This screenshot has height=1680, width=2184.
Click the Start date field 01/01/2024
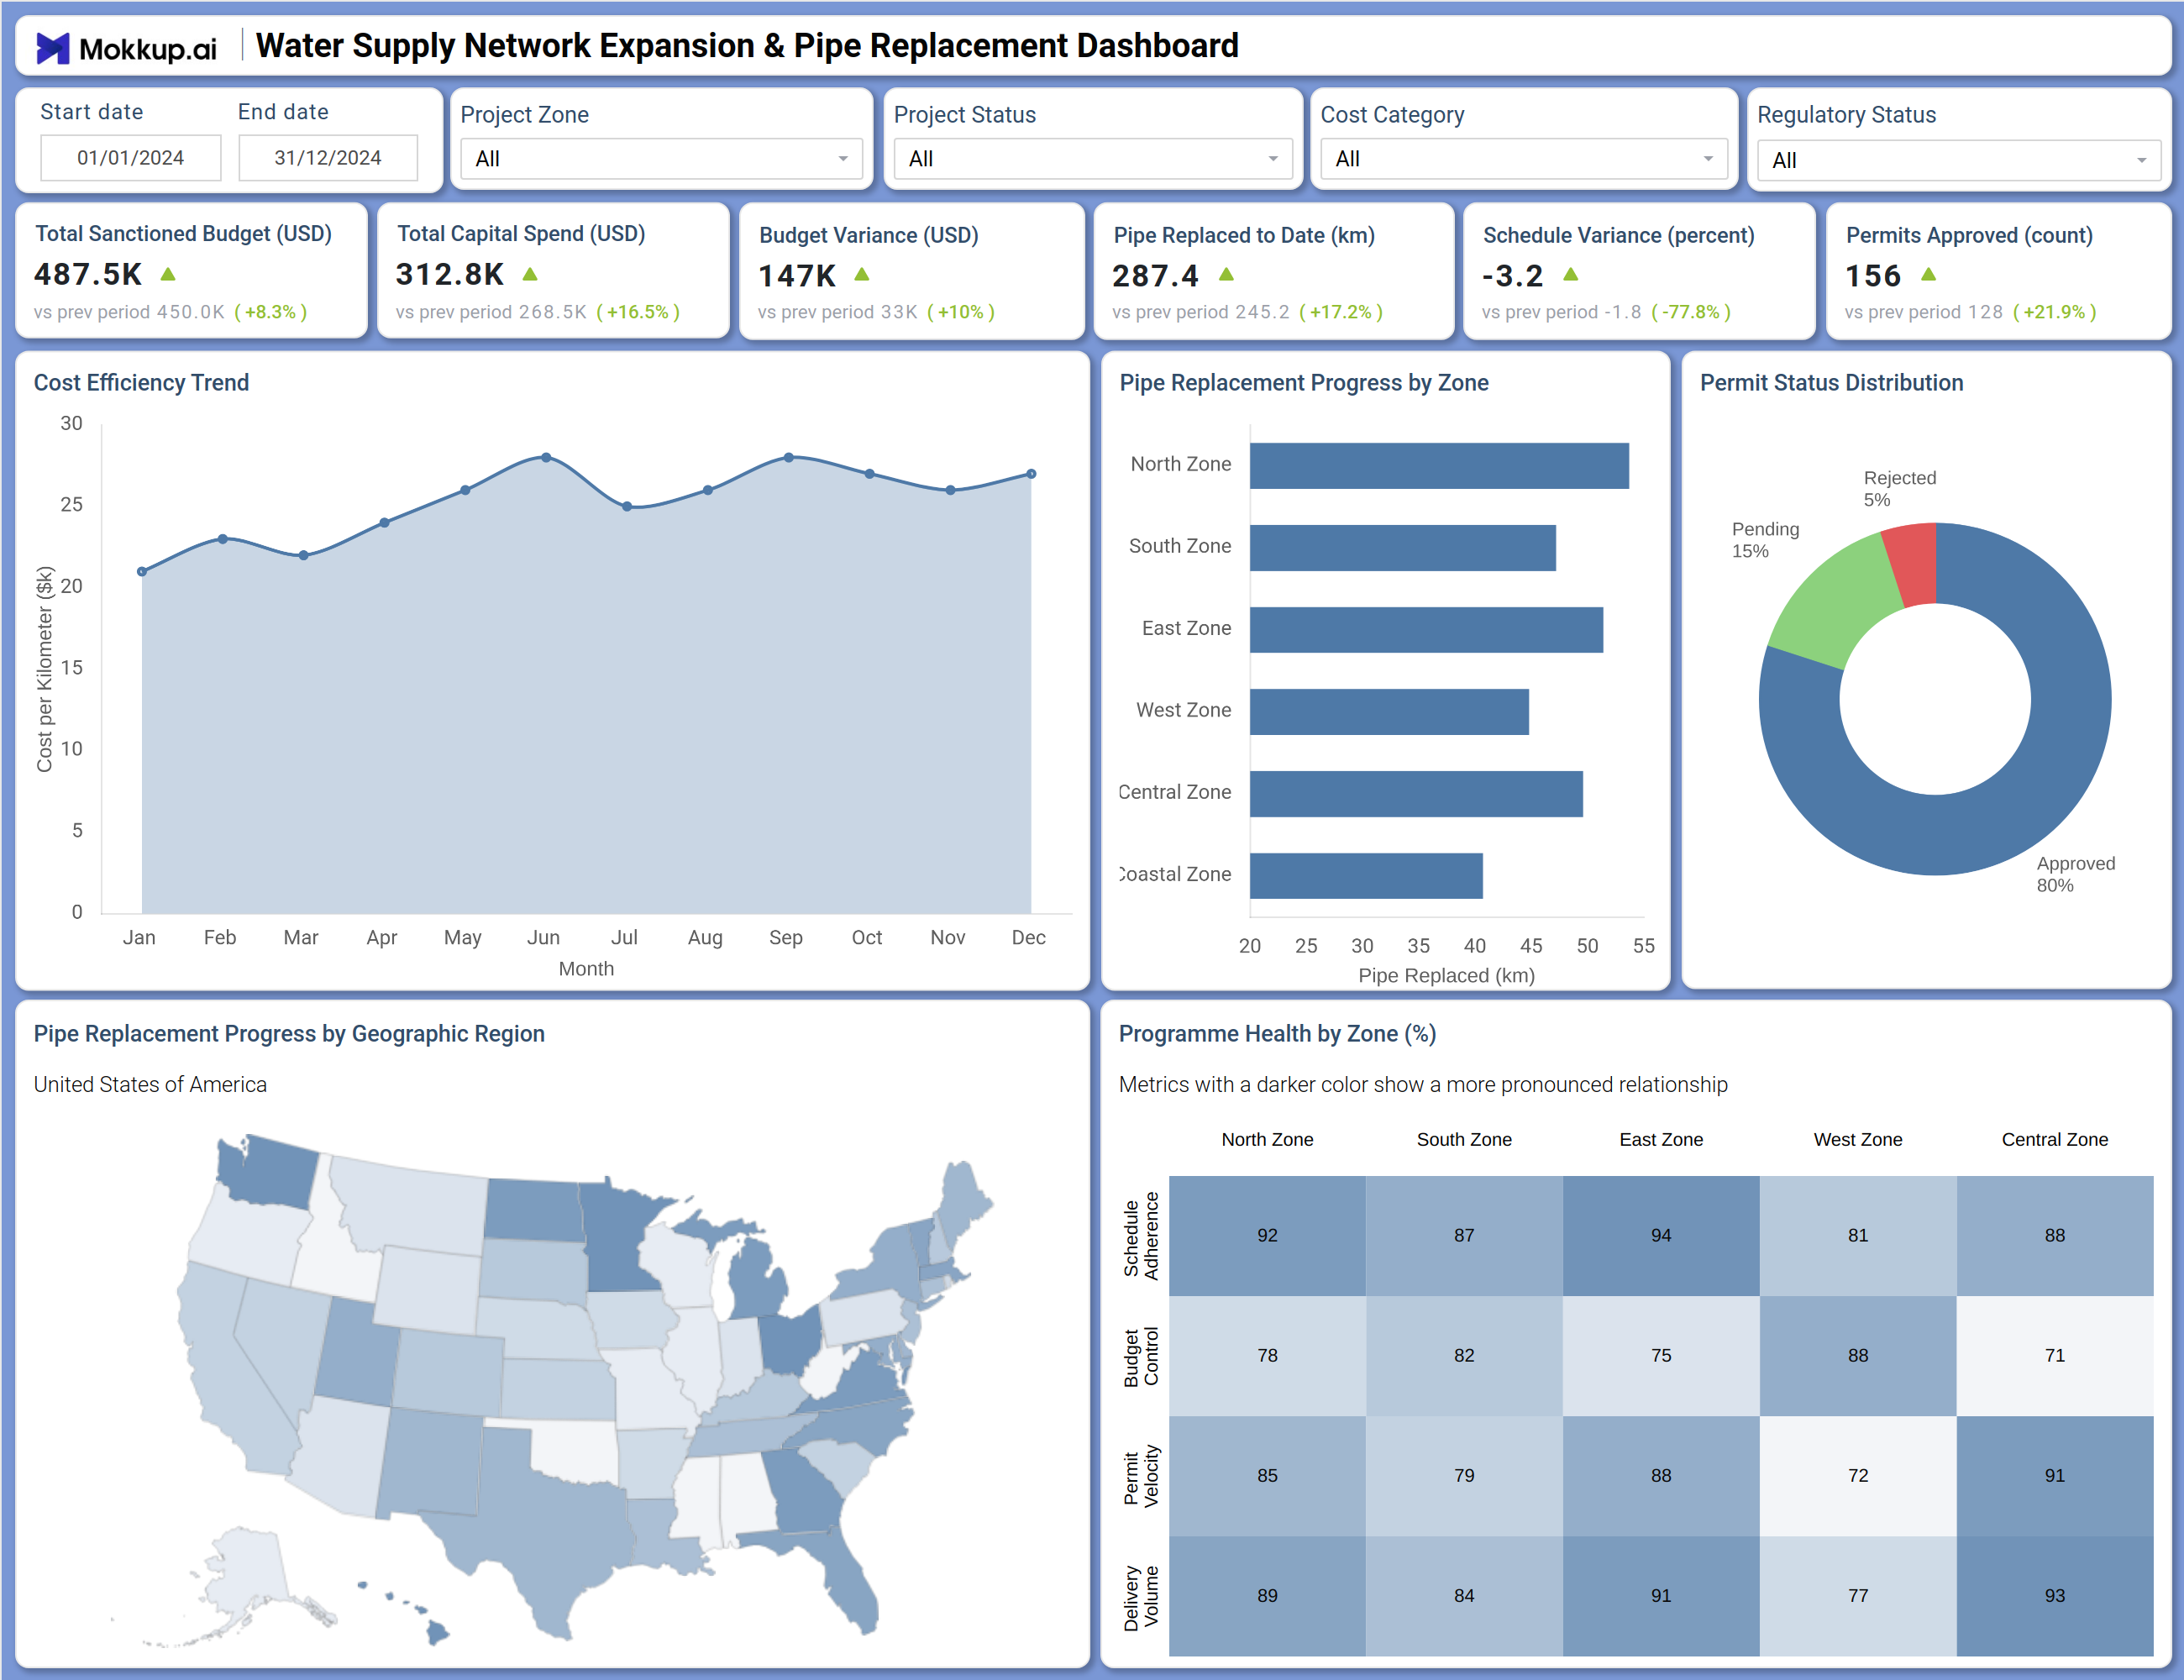point(130,158)
